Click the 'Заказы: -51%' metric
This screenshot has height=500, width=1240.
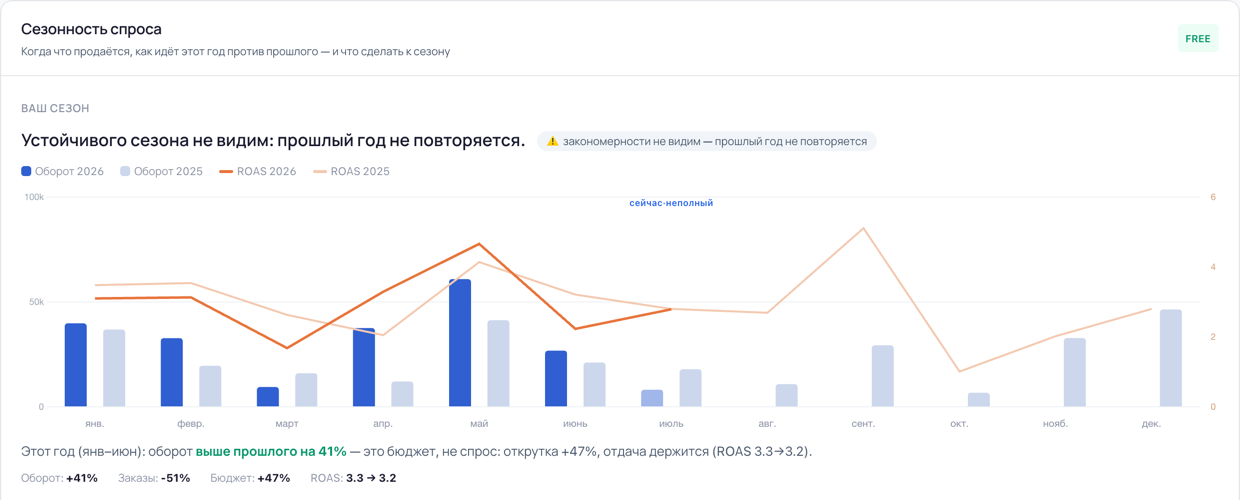point(154,478)
